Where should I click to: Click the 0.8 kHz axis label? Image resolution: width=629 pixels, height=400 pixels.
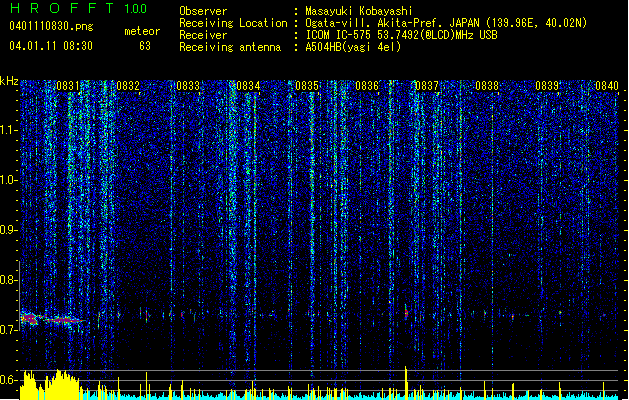coord(9,280)
